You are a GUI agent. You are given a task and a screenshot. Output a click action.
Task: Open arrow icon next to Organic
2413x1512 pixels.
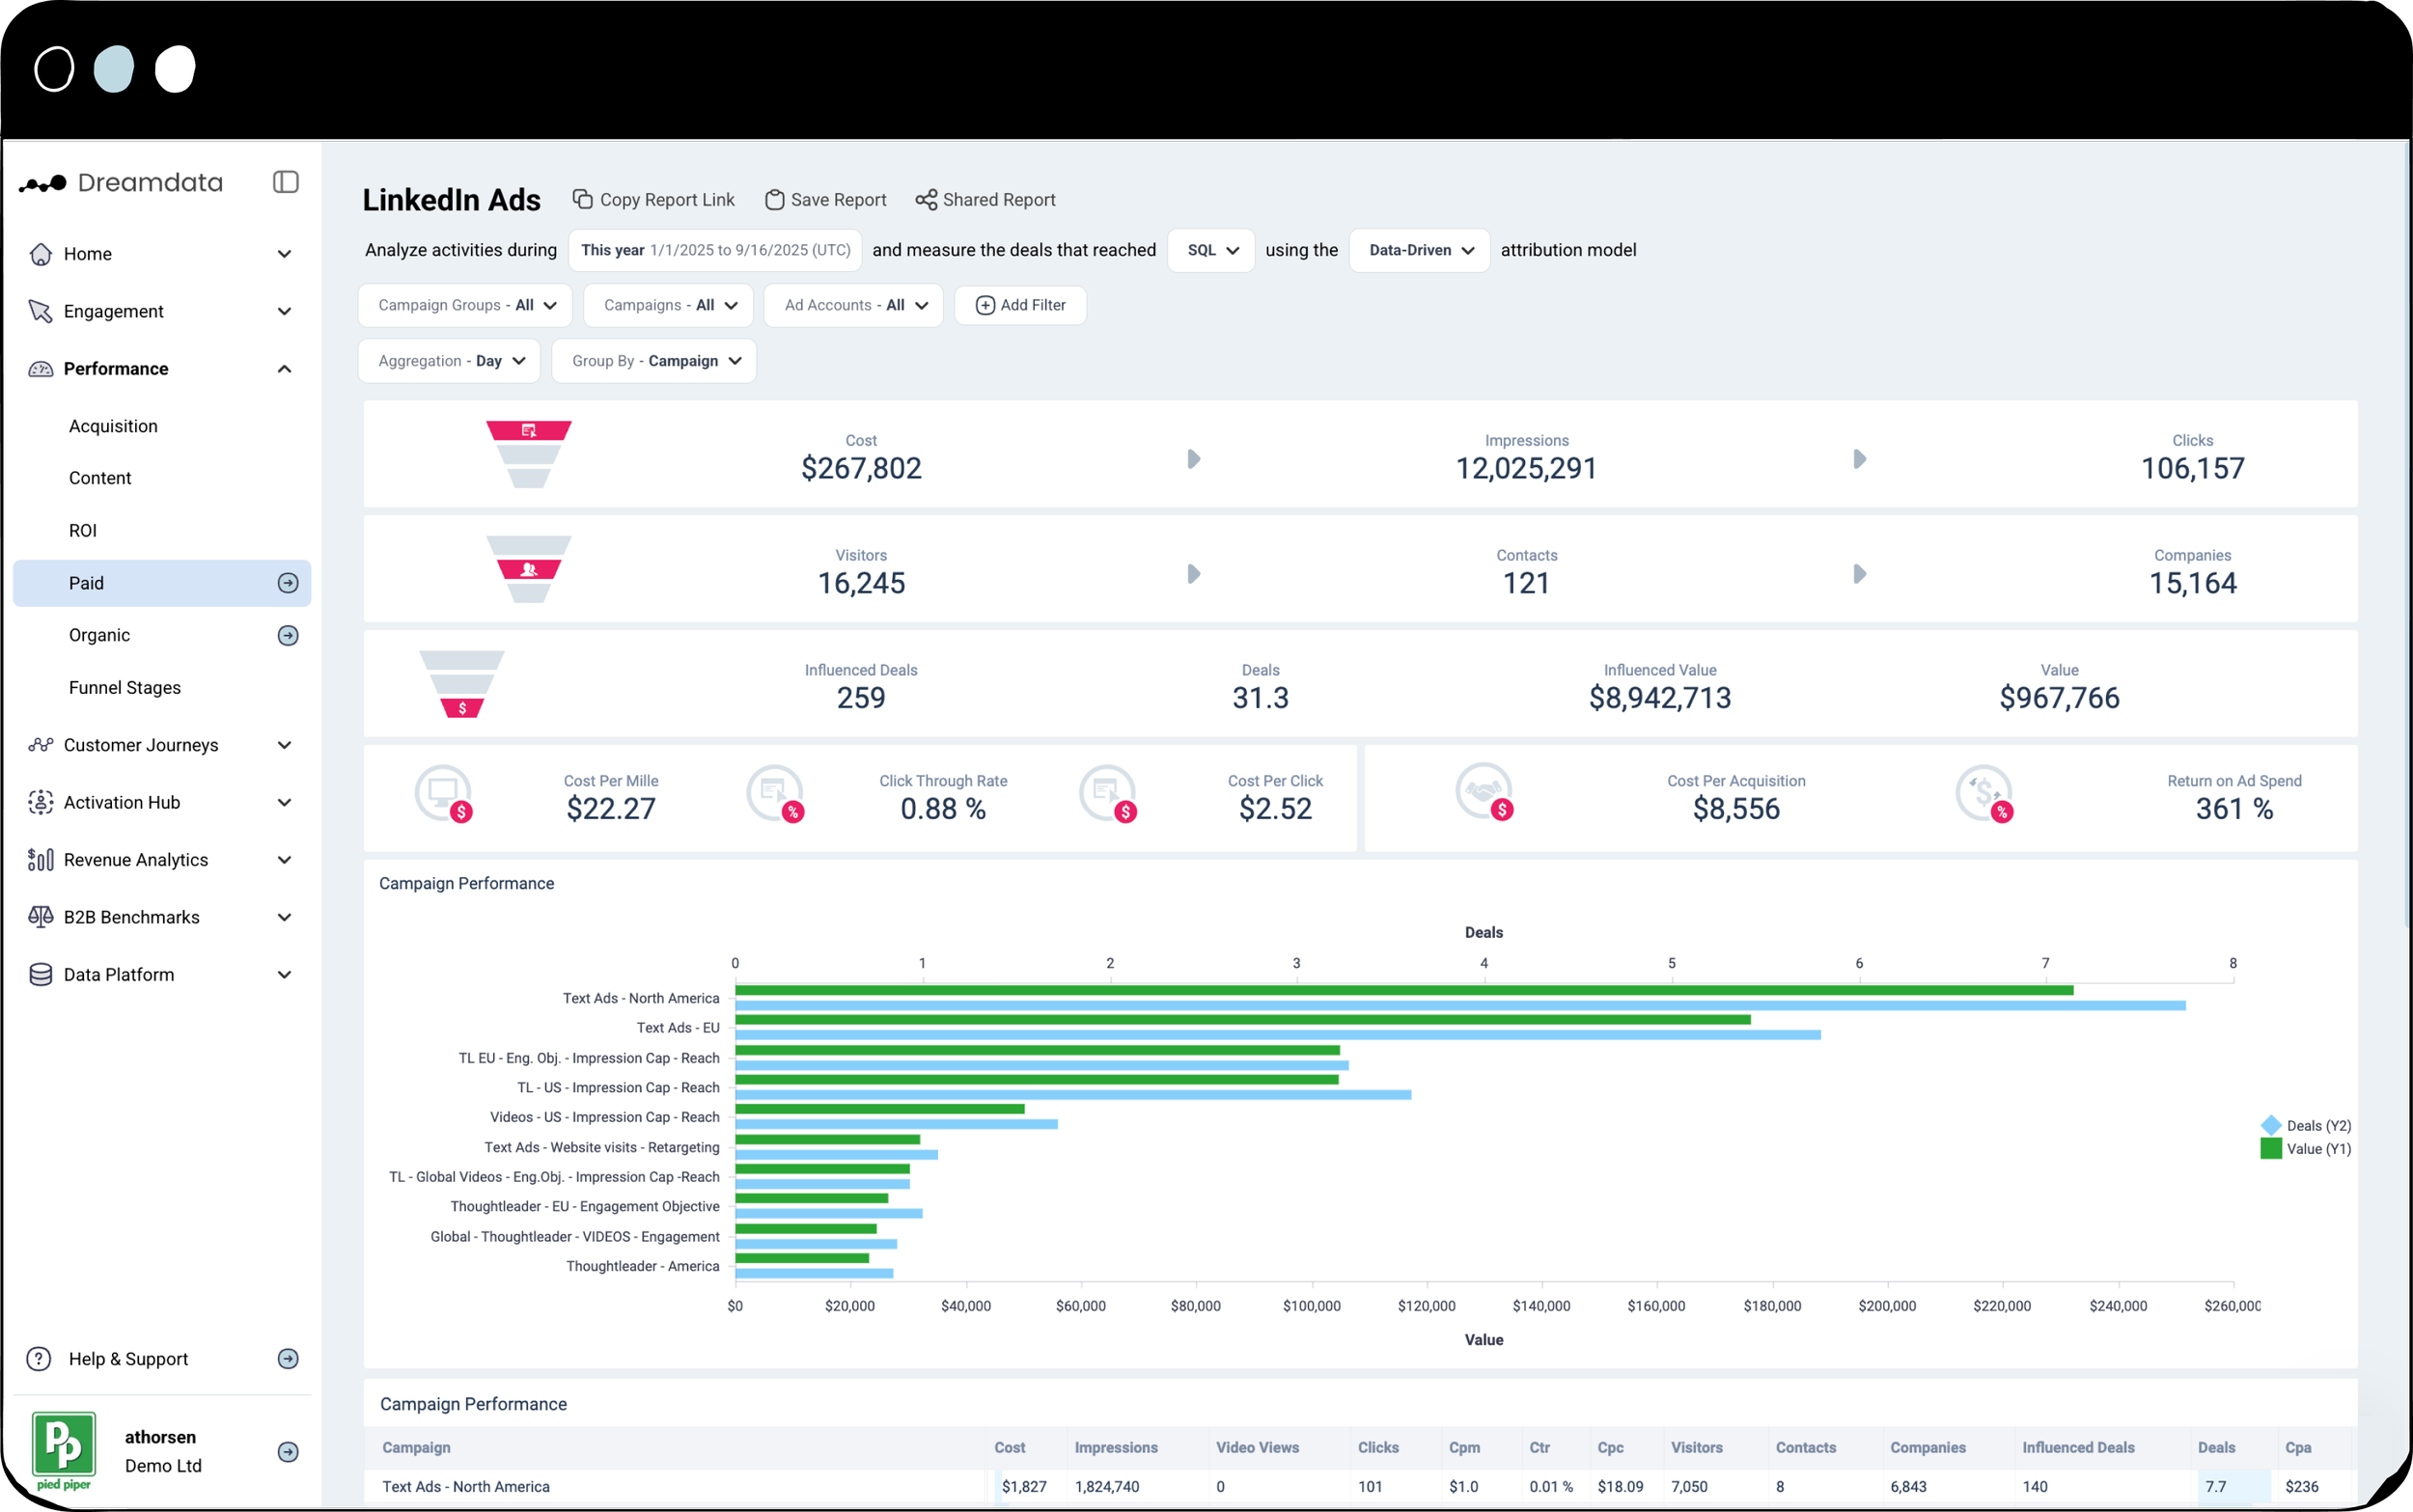pyautogui.click(x=288, y=635)
